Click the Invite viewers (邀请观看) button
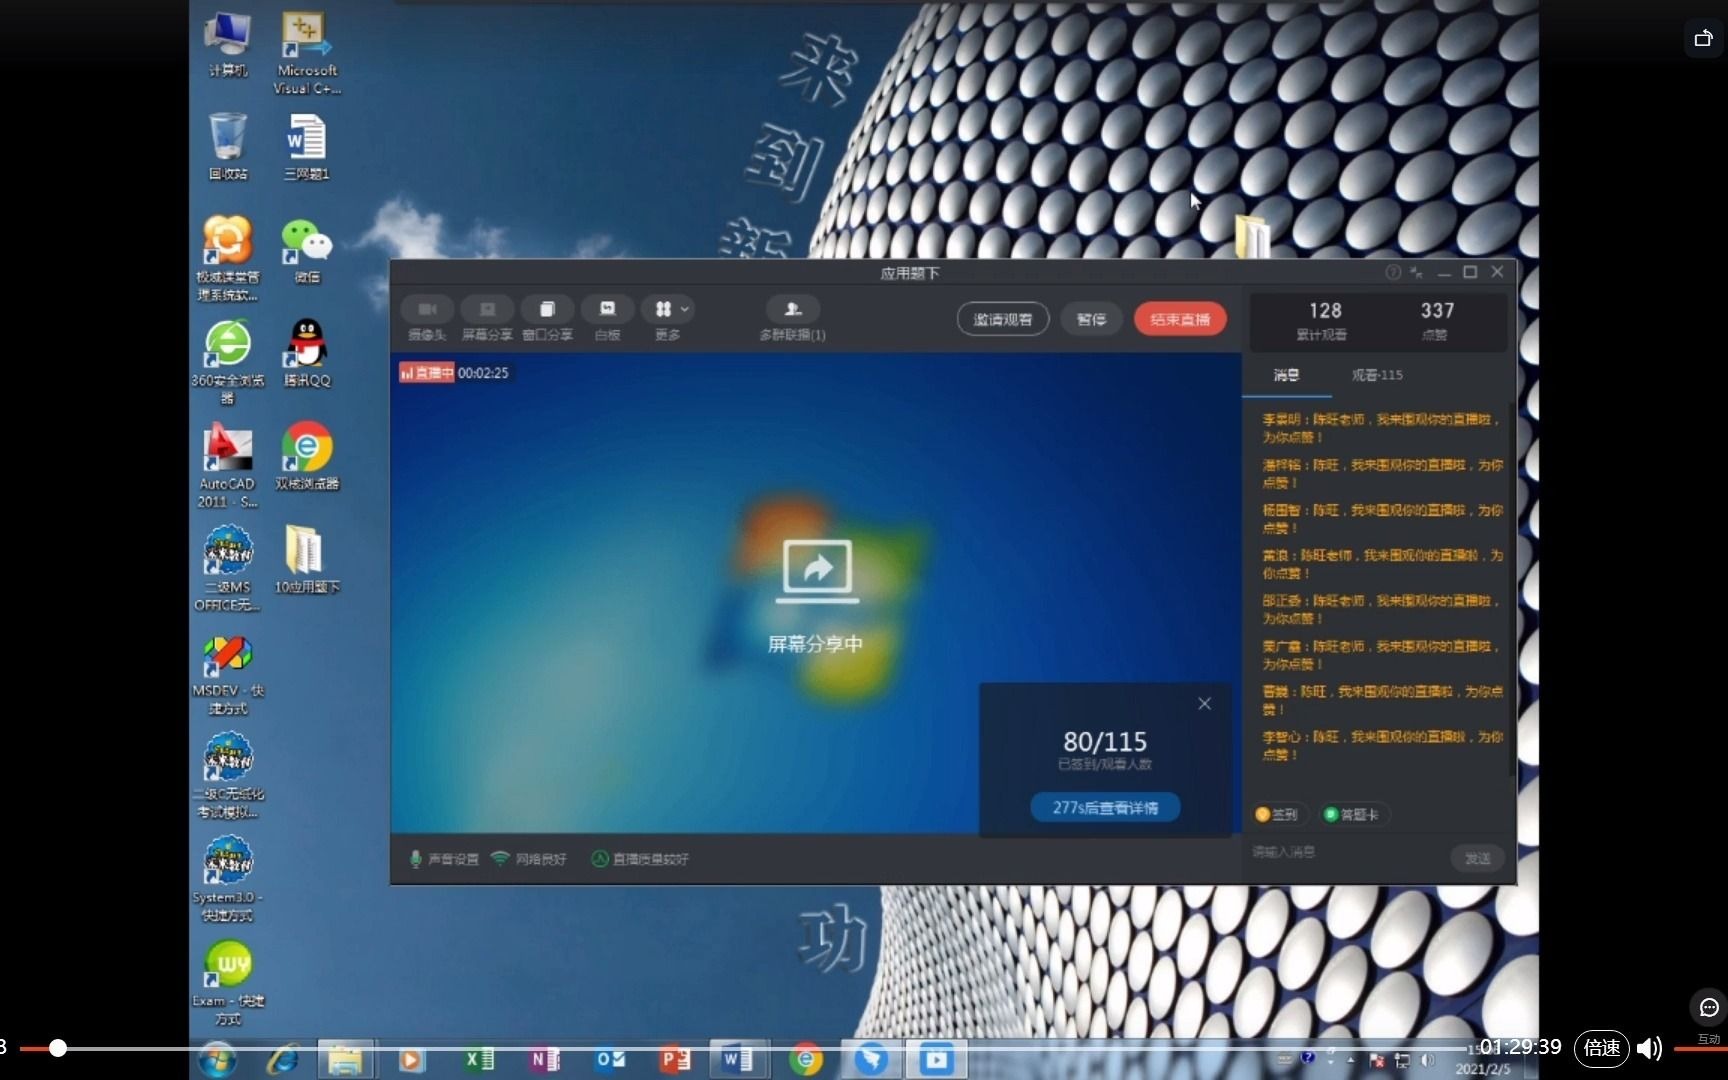The height and width of the screenshot is (1080, 1728). tap(1003, 319)
